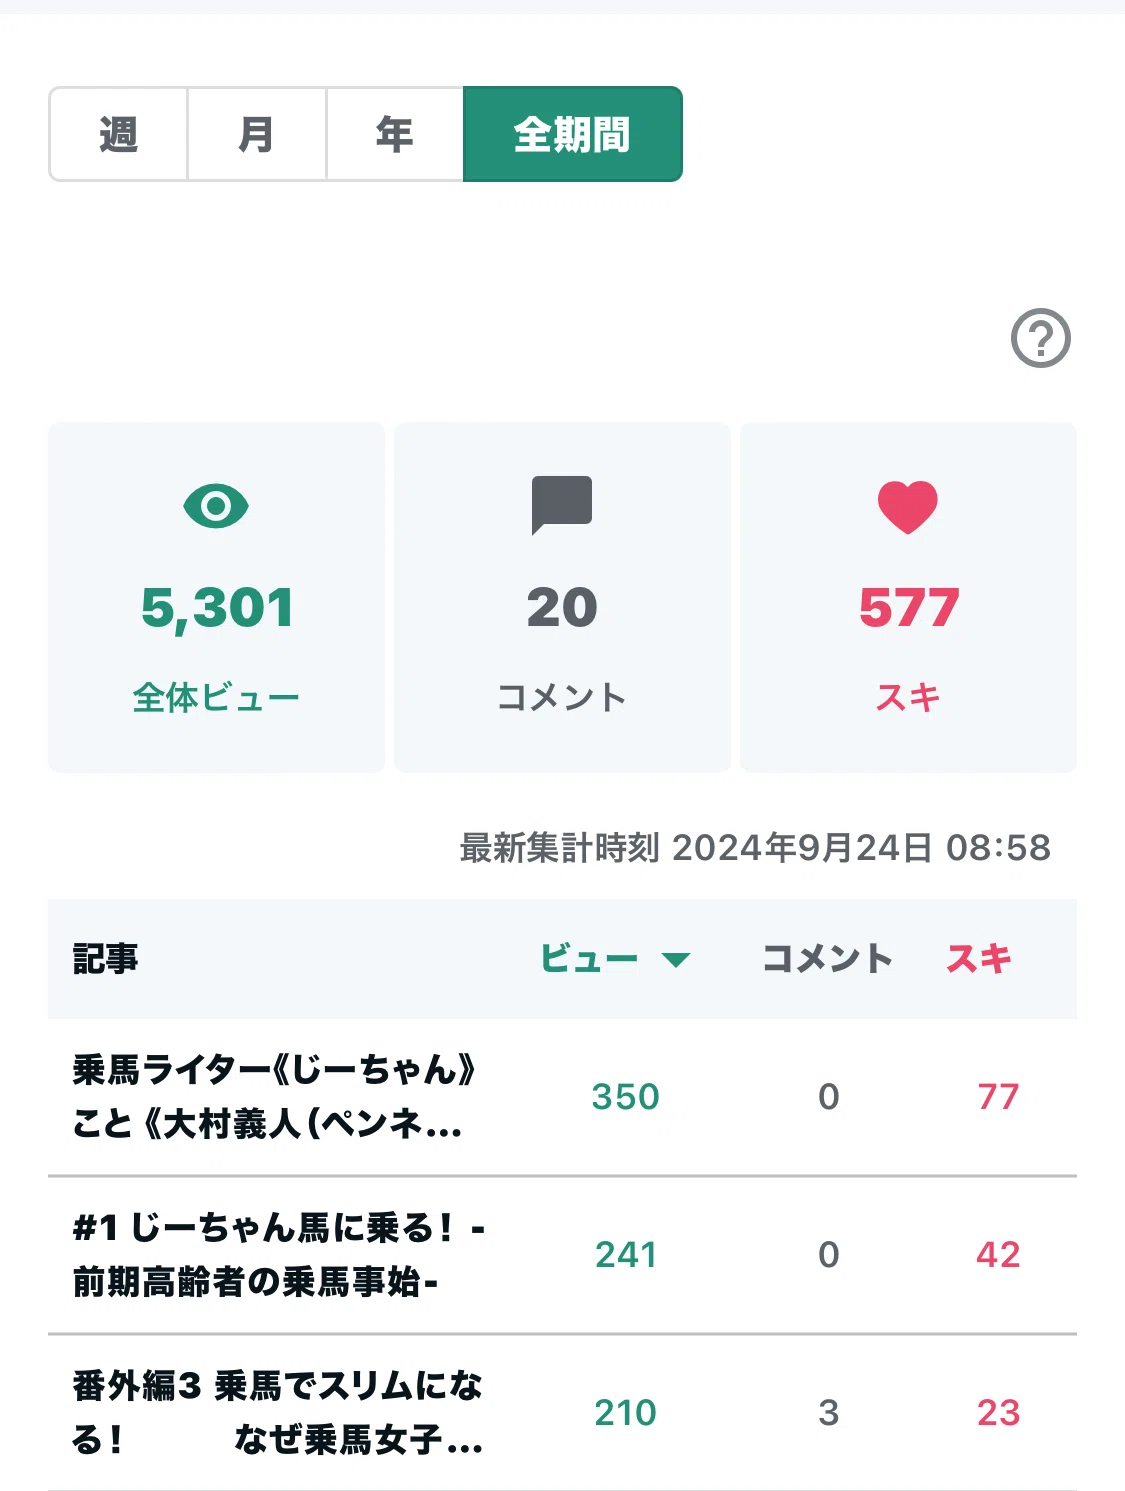This screenshot has height=1491, width=1125.
Task: Click the green eye views icon
Action: click(216, 506)
